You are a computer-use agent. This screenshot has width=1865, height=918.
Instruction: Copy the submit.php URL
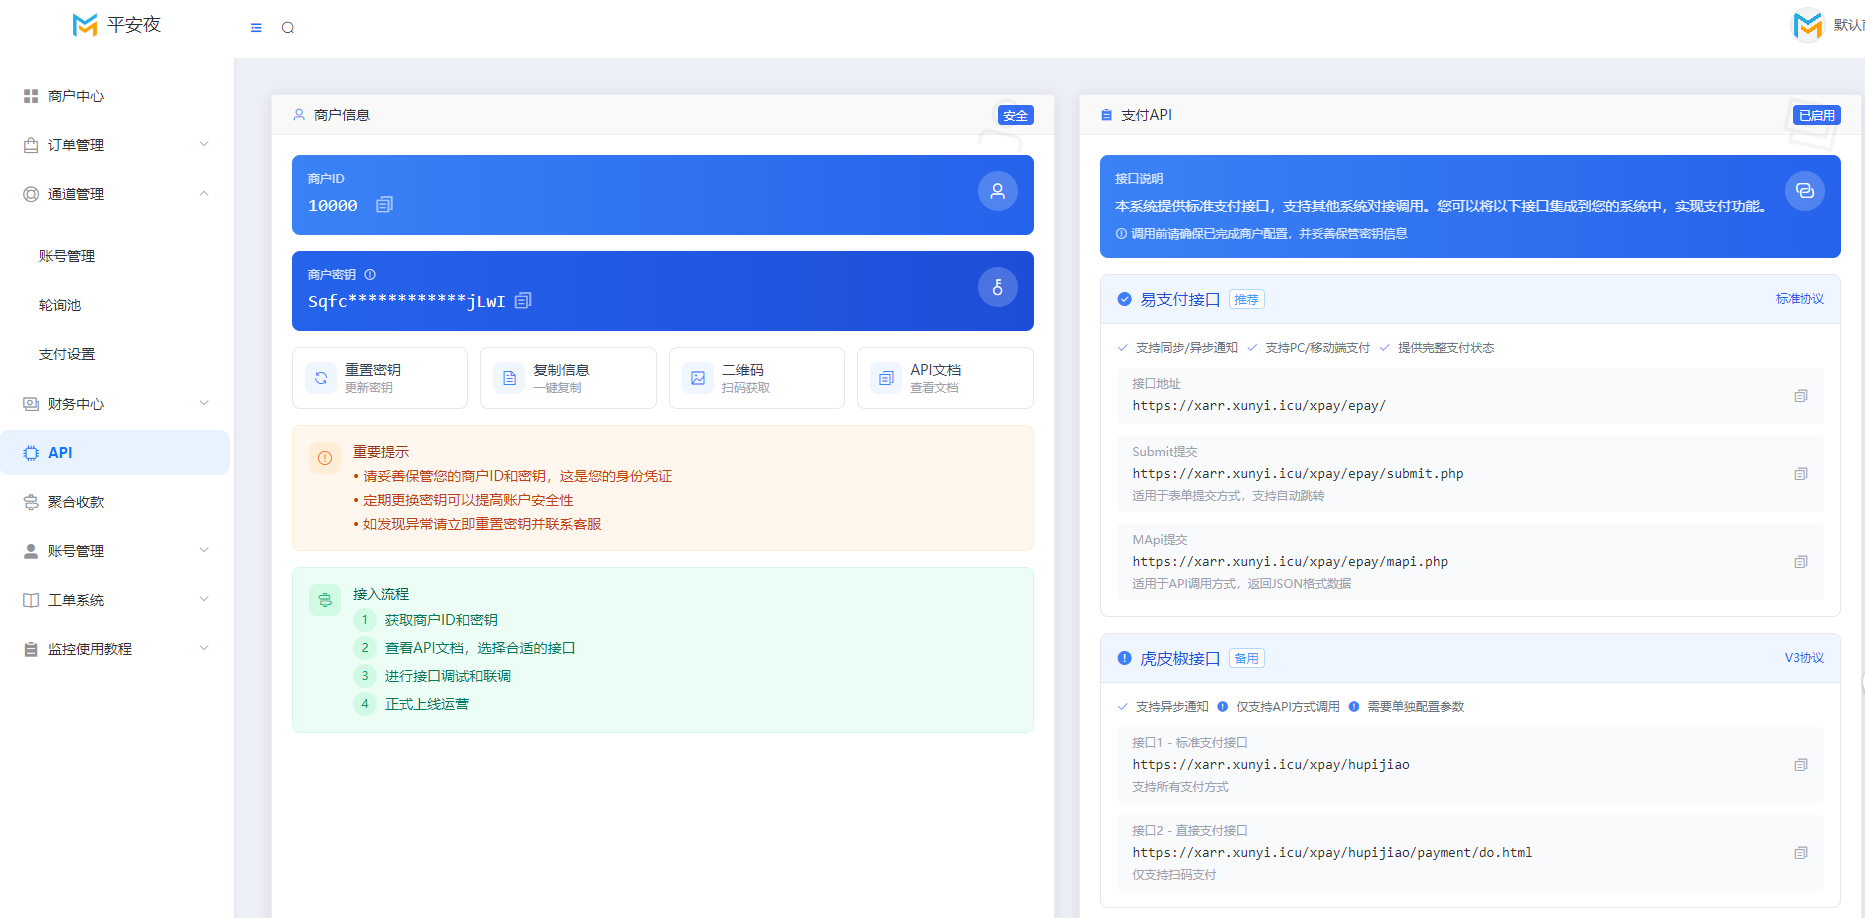point(1801,474)
